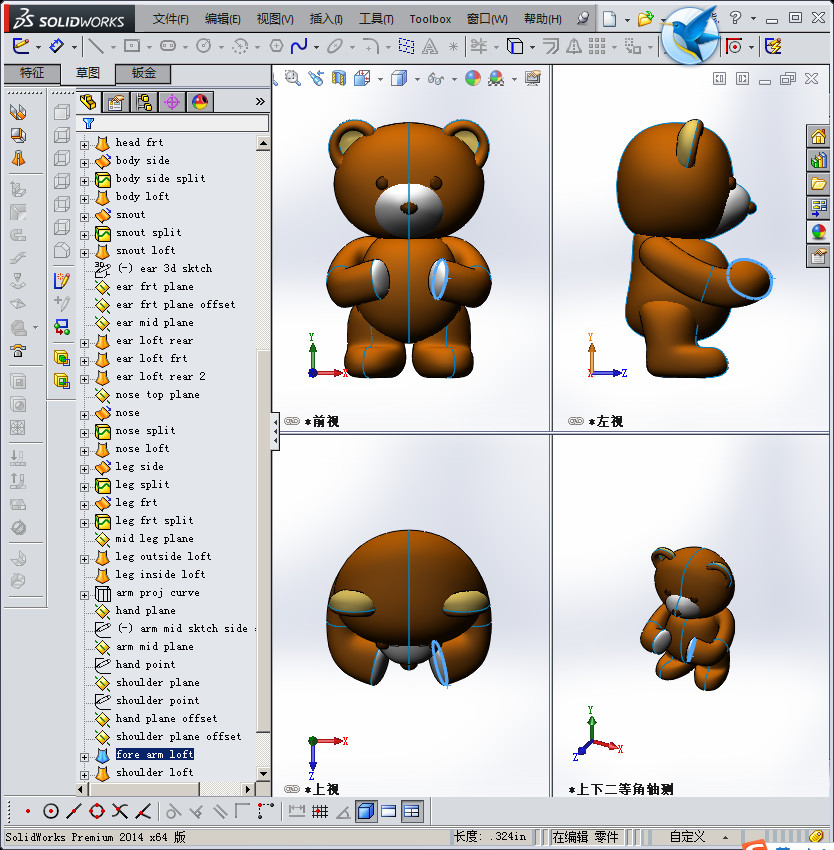Select the Circle sketch tool
The height and width of the screenshot is (850, 834).
click(x=204, y=46)
